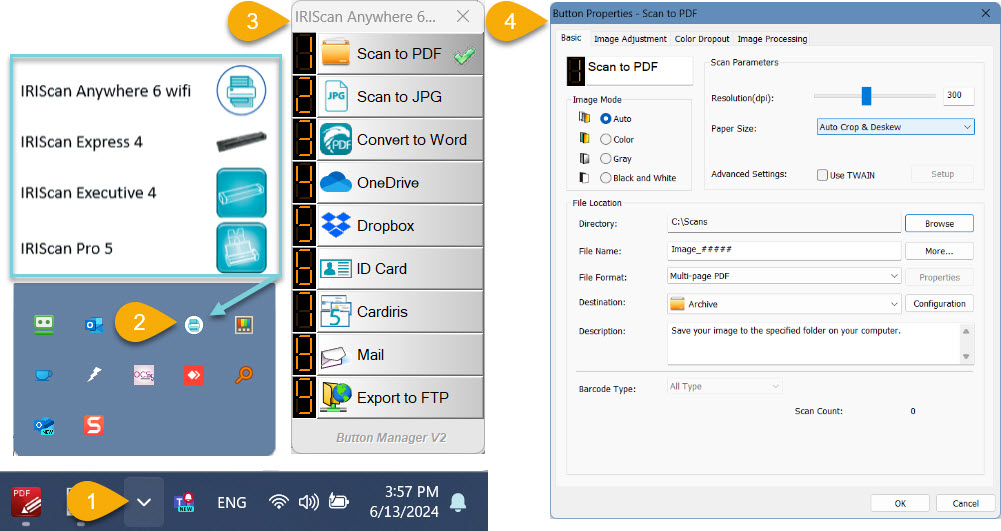Select Color image mode
Screen dimensions: 1001x531
click(x=606, y=139)
